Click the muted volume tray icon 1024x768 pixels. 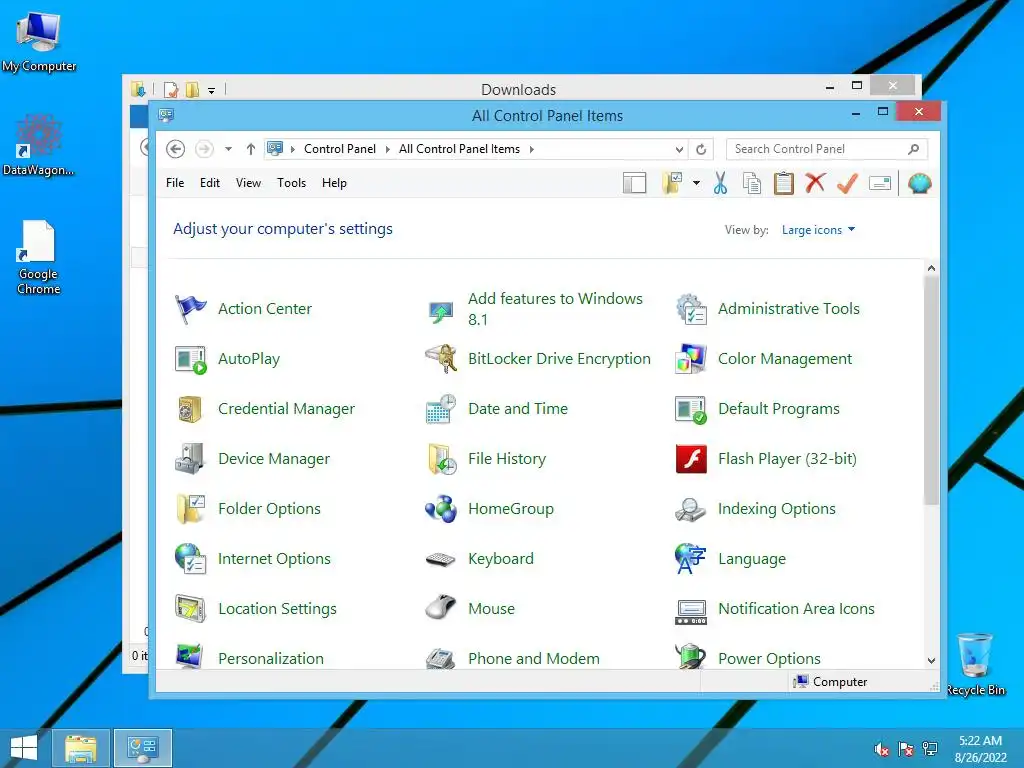click(x=882, y=750)
